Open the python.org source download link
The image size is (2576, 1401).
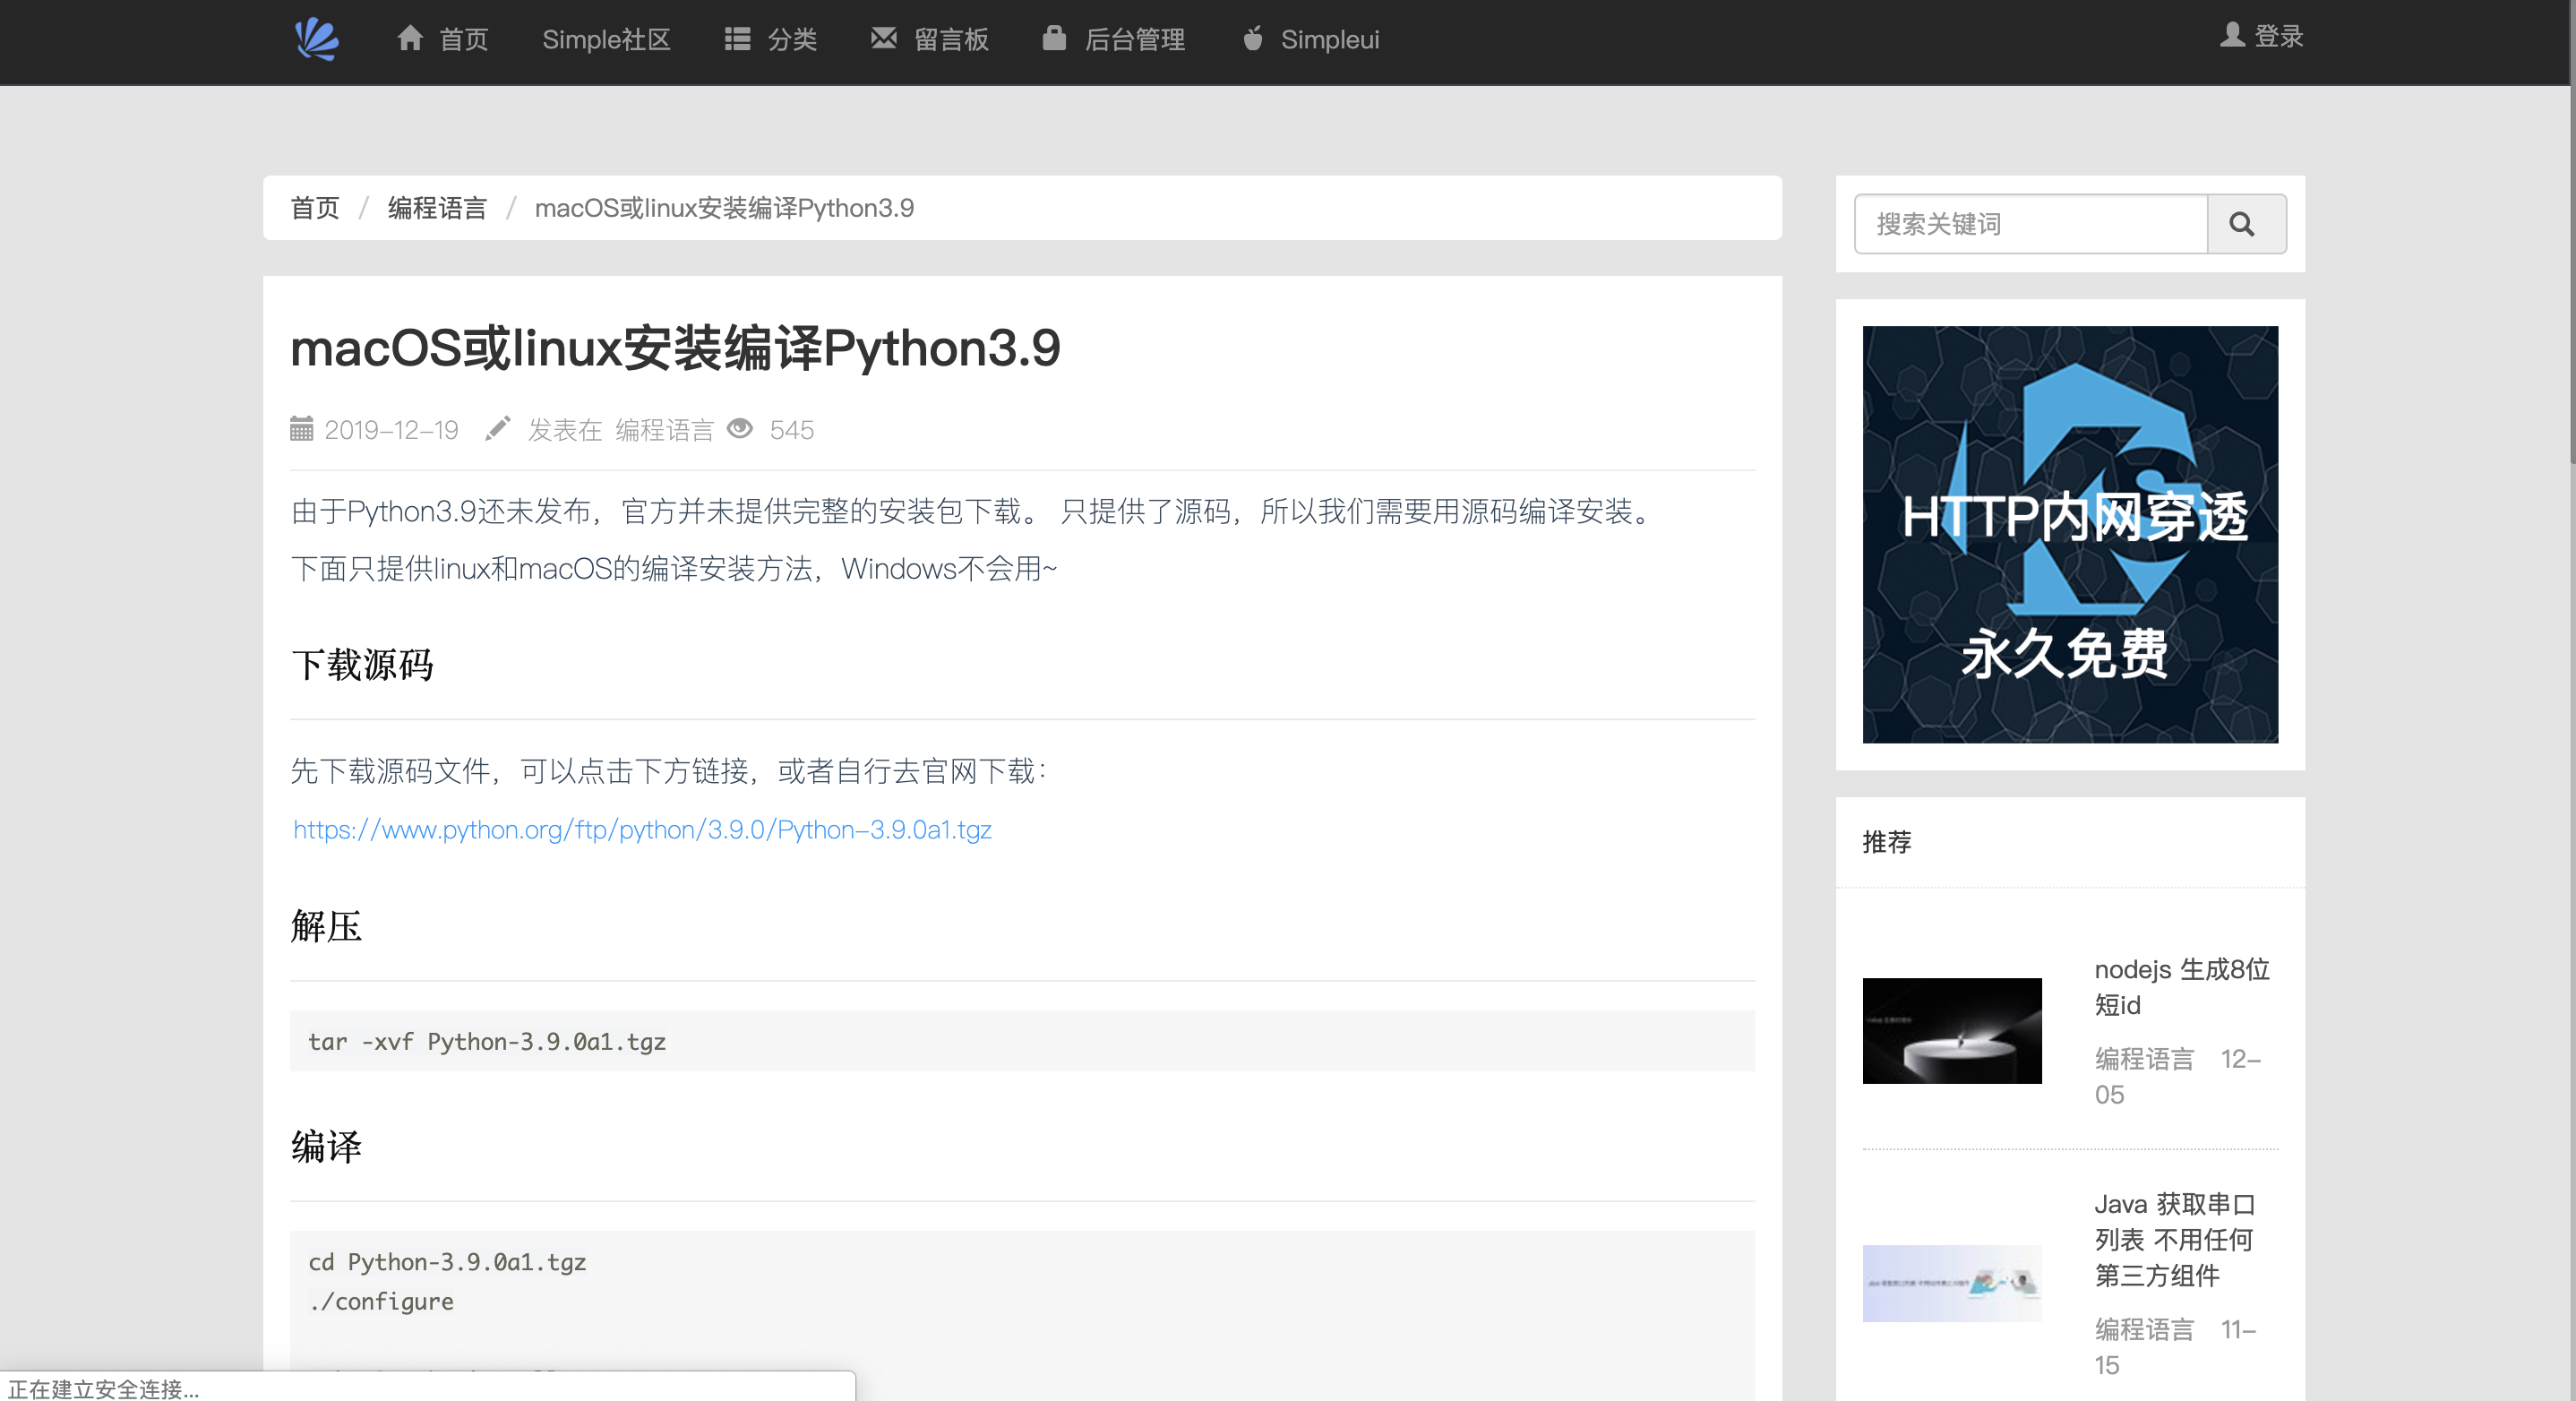pyautogui.click(x=642, y=829)
